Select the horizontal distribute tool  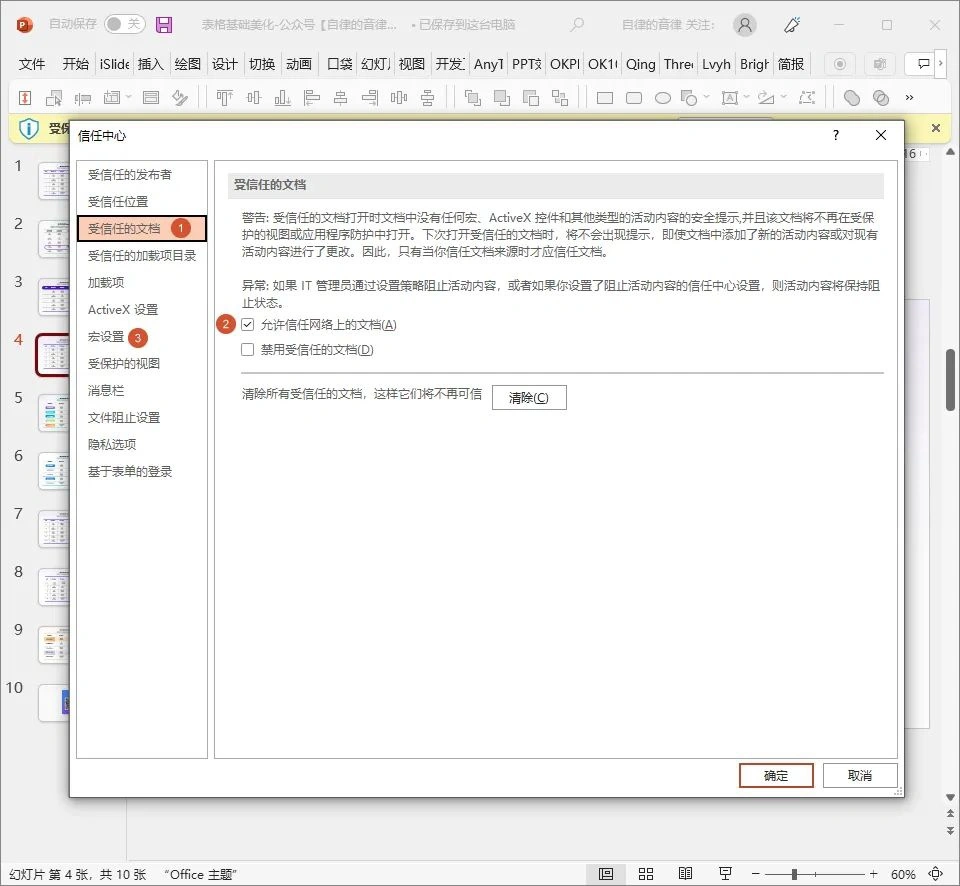(x=399, y=97)
